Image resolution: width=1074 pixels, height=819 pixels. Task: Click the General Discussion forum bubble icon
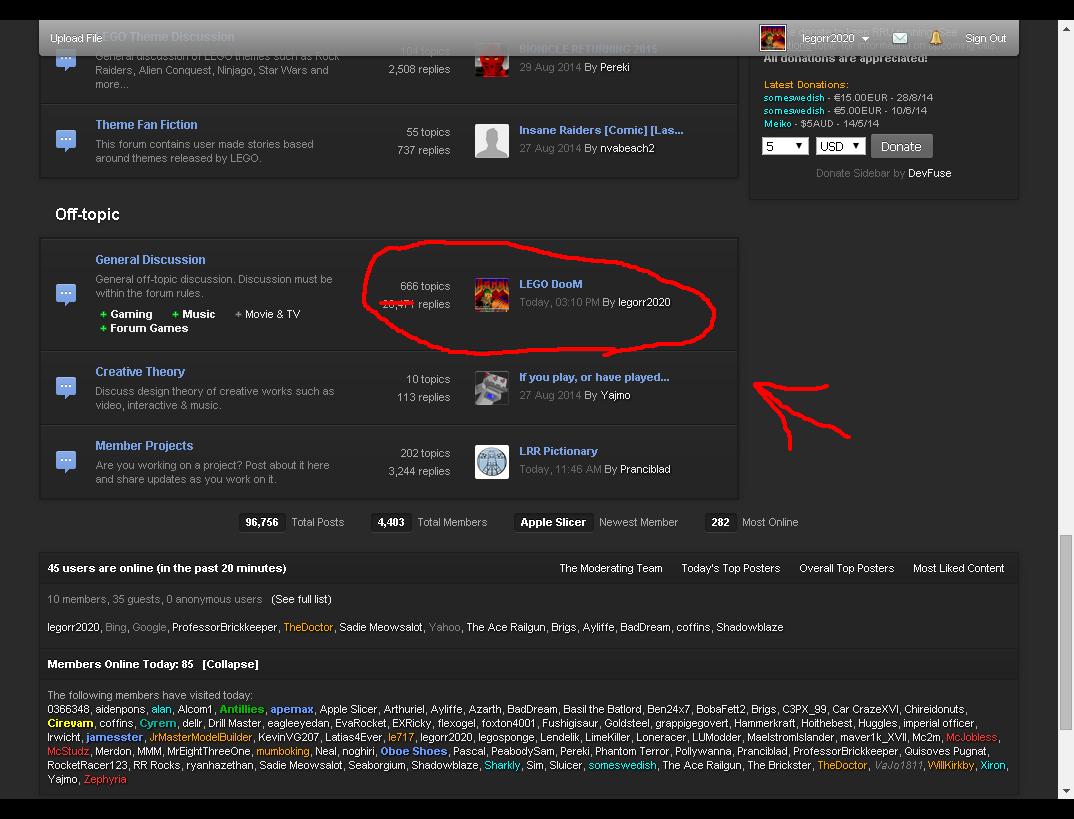pos(66,294)
